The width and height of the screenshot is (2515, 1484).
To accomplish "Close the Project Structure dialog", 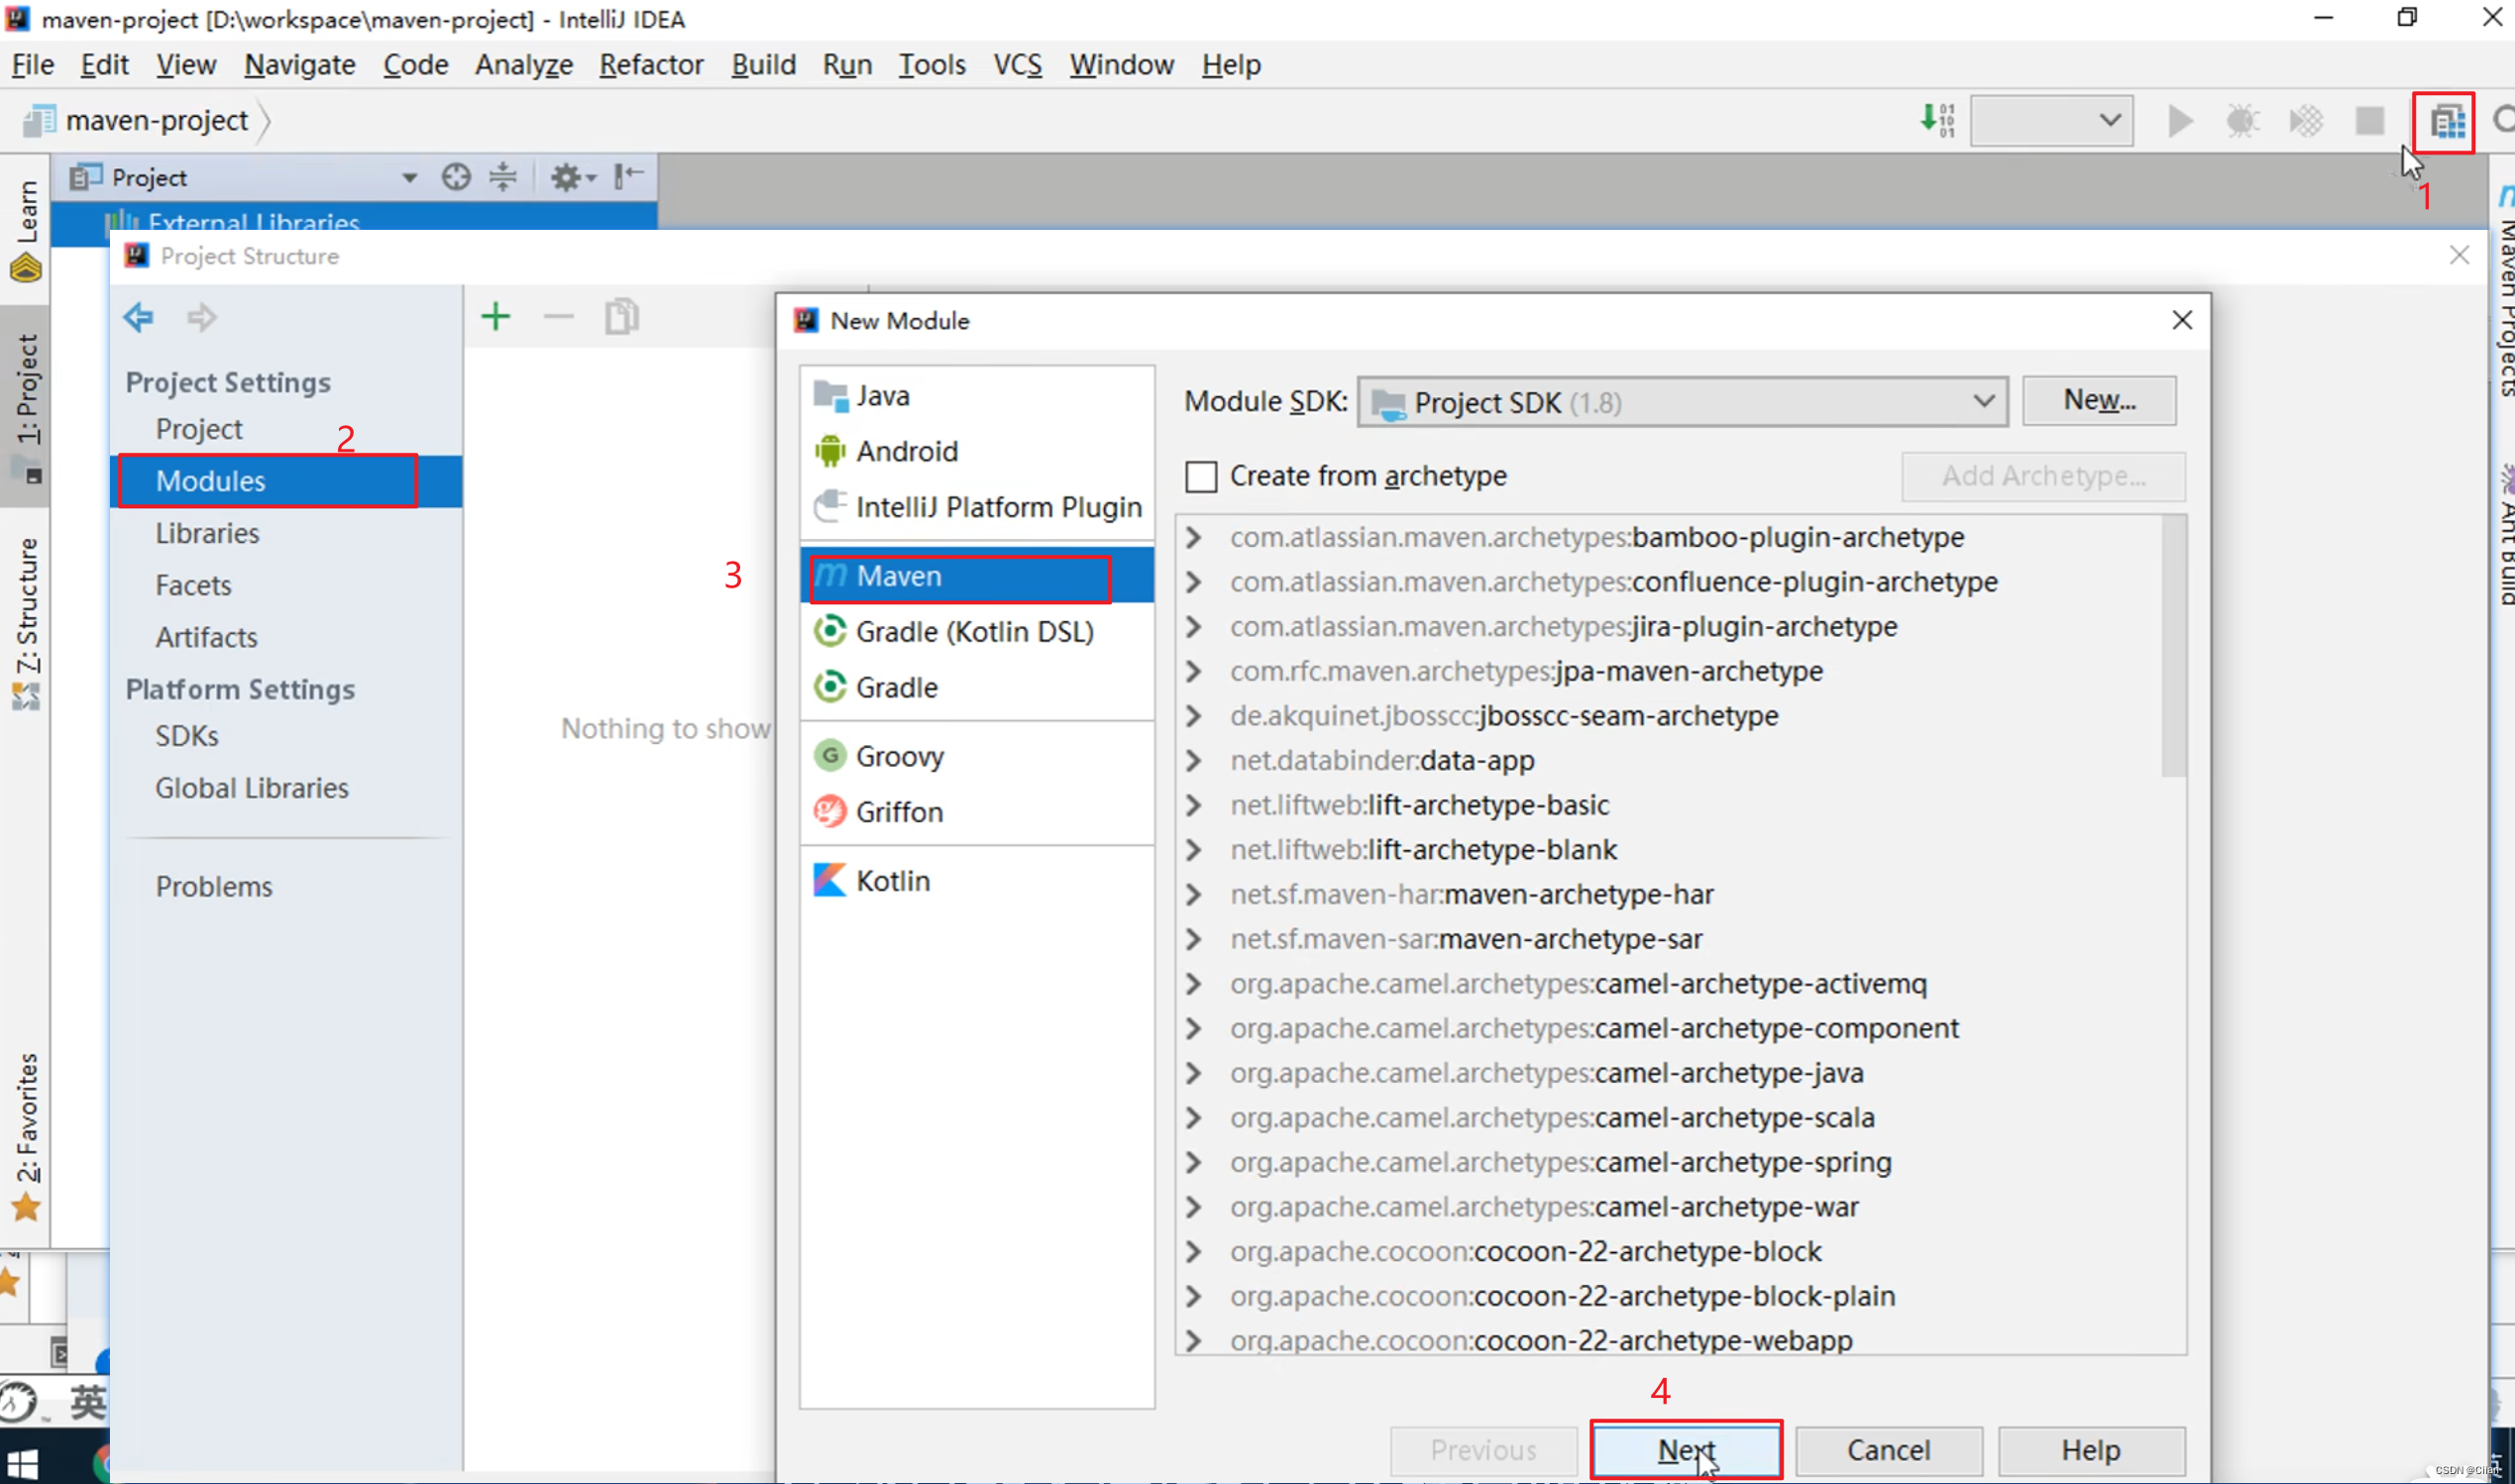I will [2459, 256].
